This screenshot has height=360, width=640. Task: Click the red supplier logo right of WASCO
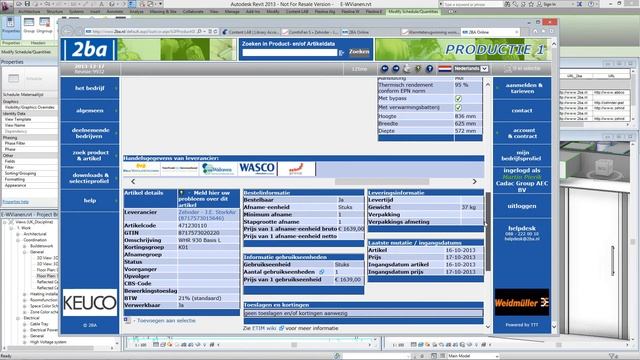tap(296, 169)
